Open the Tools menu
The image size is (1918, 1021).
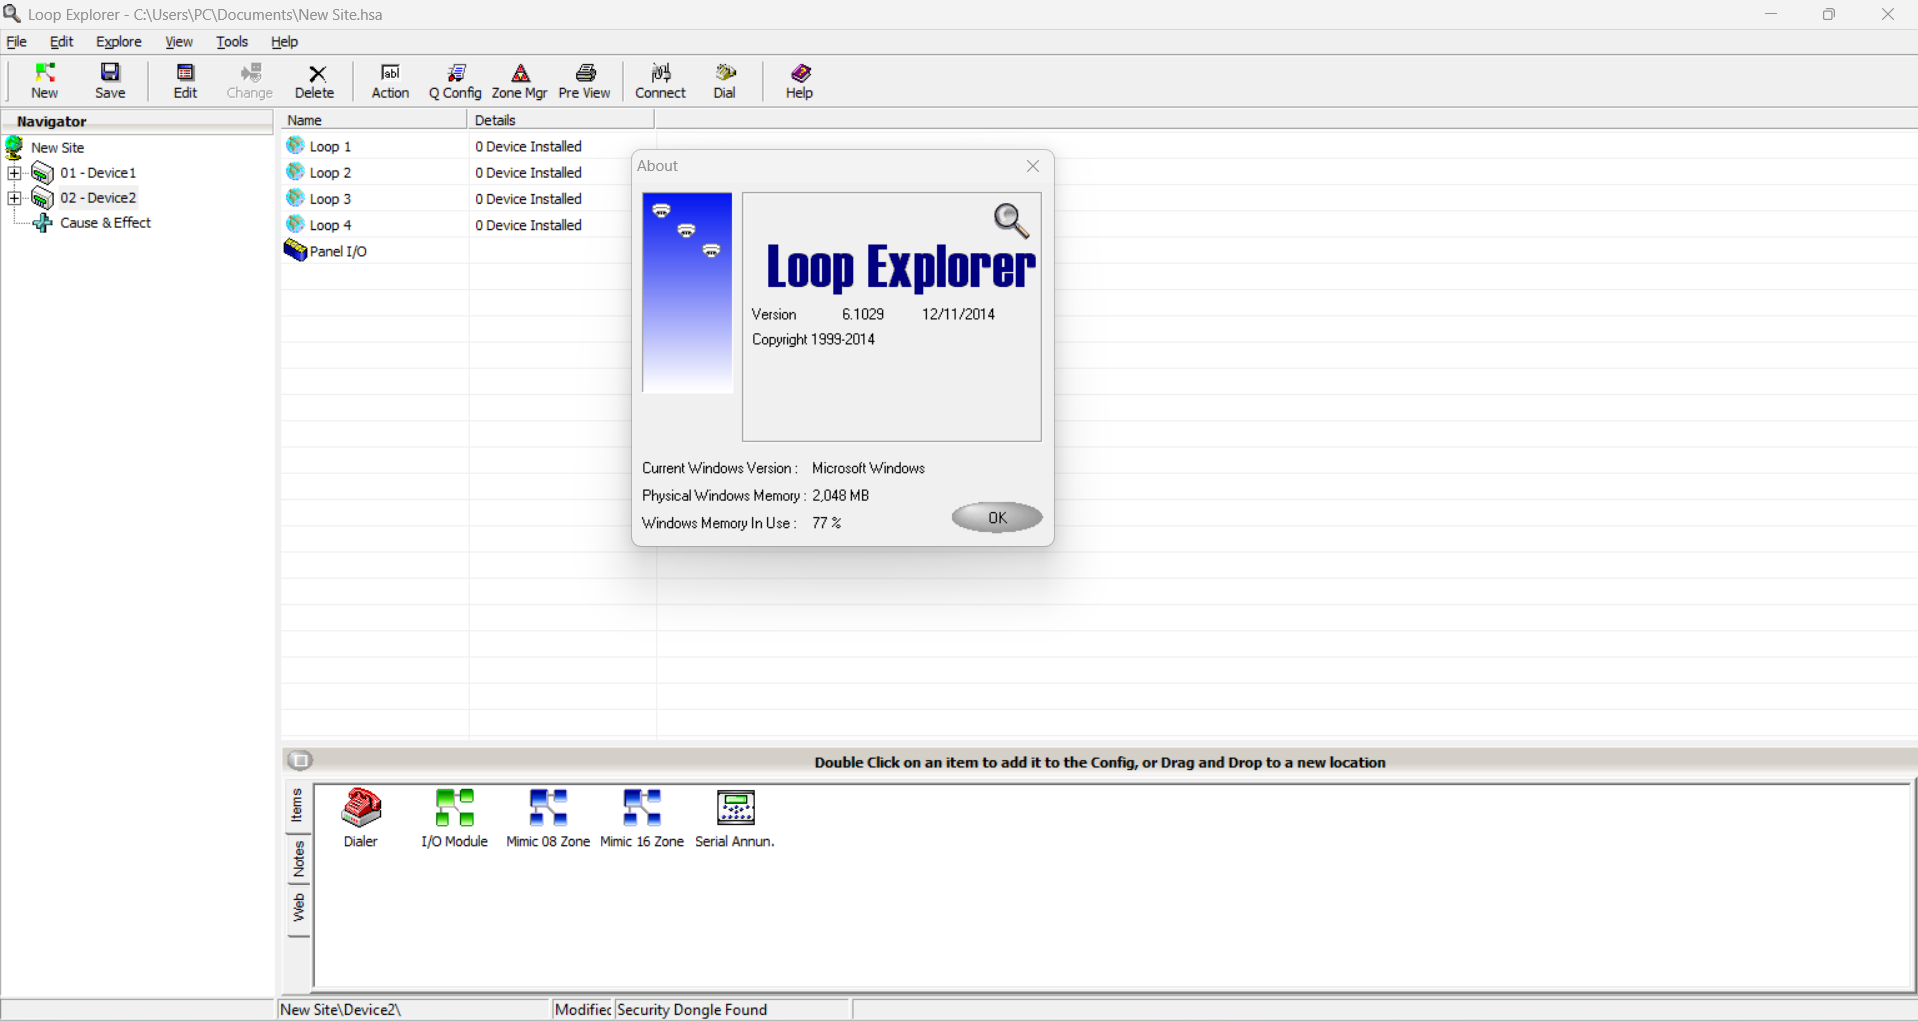[x=231, y=41]
